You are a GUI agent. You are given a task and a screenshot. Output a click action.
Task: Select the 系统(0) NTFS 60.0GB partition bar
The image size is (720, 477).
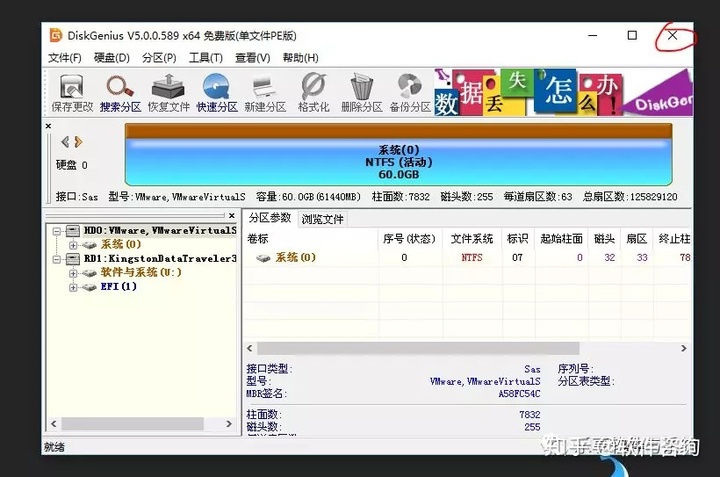point(399,154)
